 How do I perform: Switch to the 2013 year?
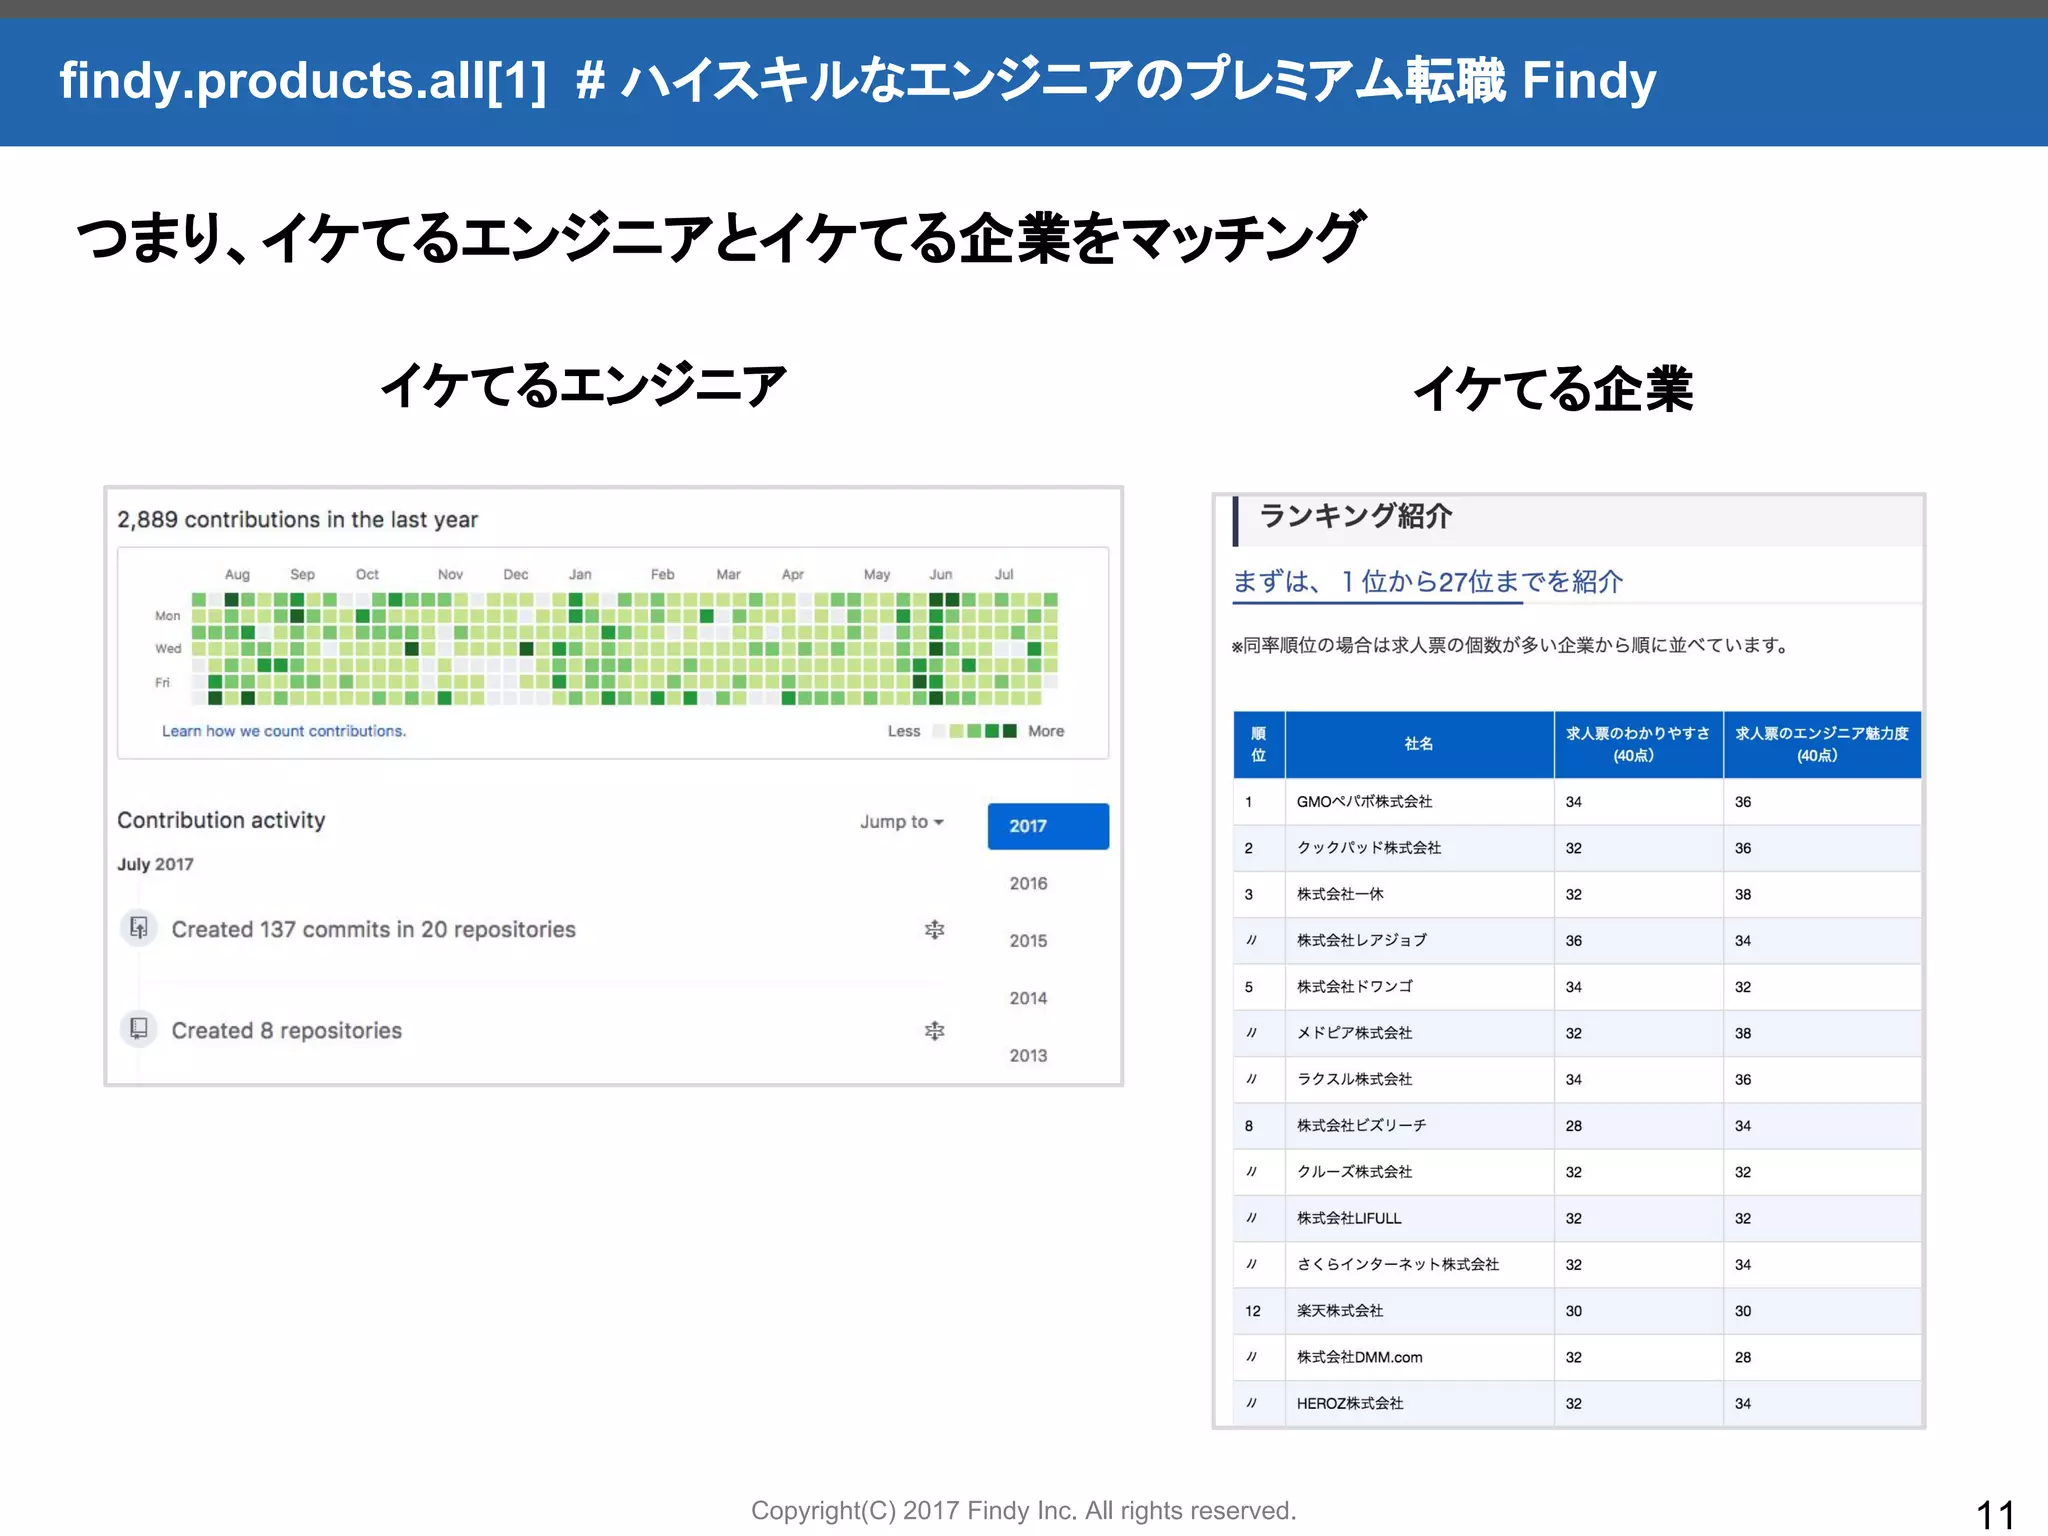1028,1055
